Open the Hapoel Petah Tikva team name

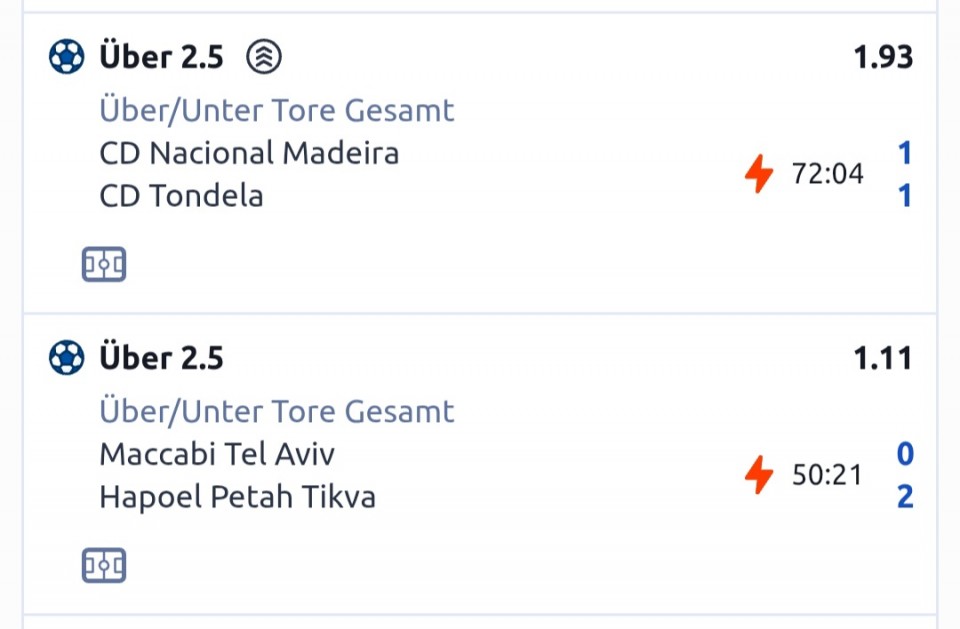click(x=237, y=496)
